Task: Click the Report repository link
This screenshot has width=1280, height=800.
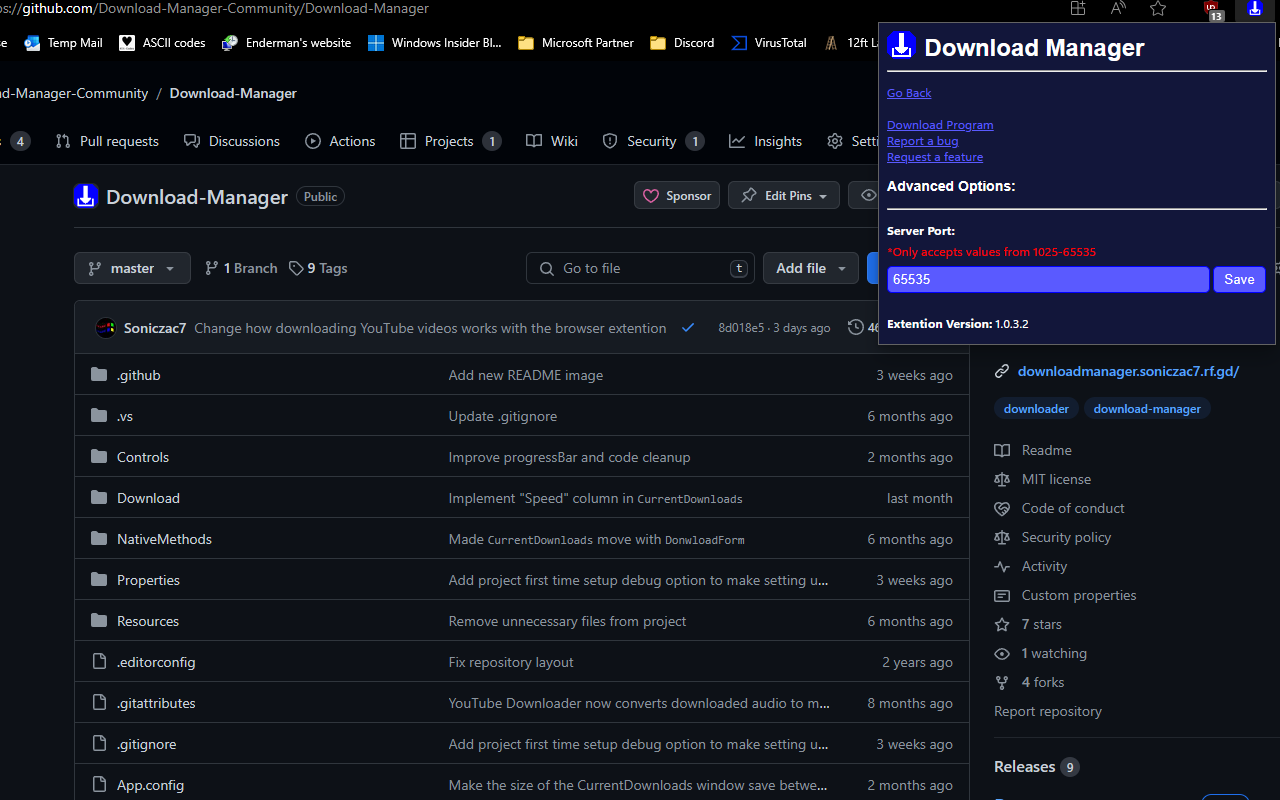Action: (1048, 712)
